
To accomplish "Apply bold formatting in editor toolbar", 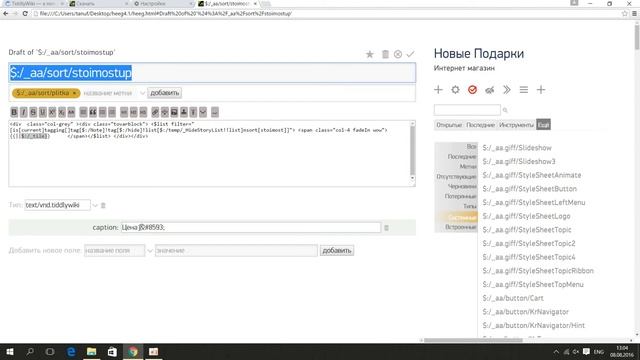I will coord(14,112).
